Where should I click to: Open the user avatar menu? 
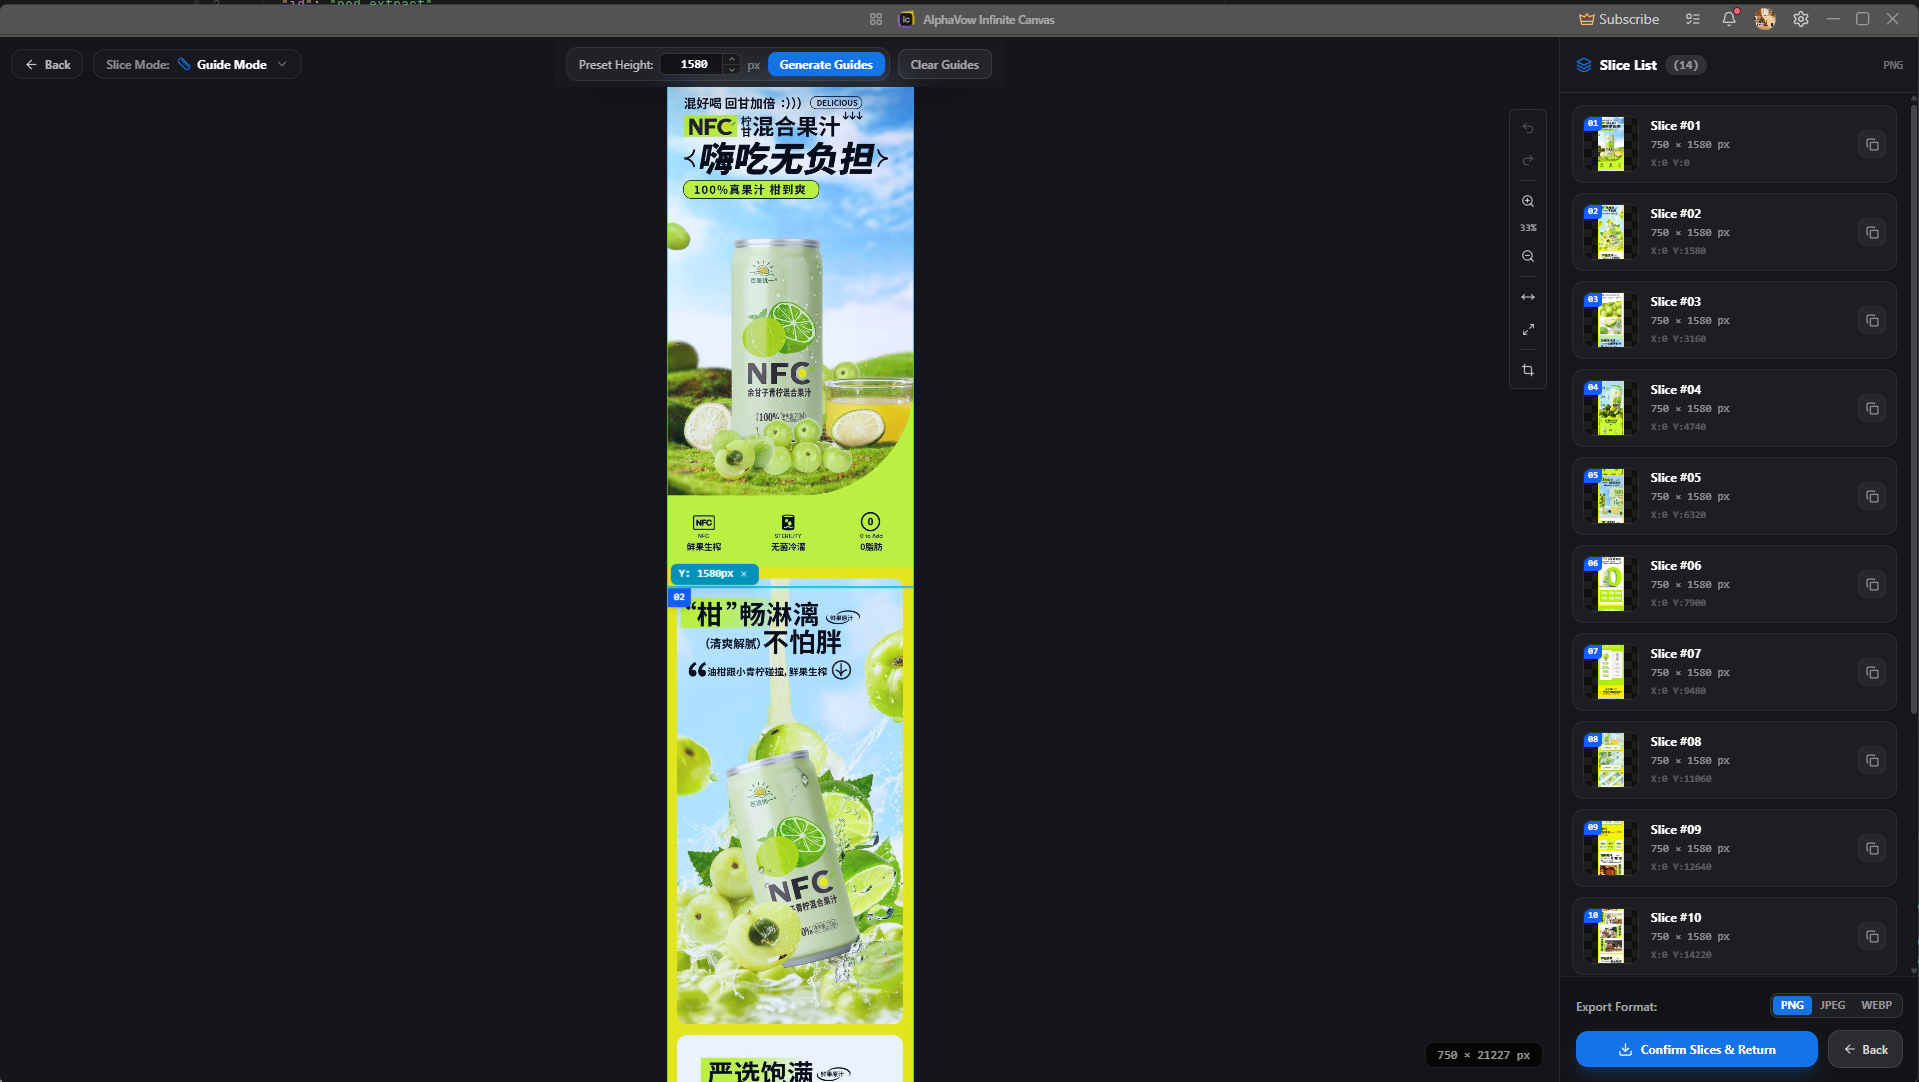[x=1765, y=19]
